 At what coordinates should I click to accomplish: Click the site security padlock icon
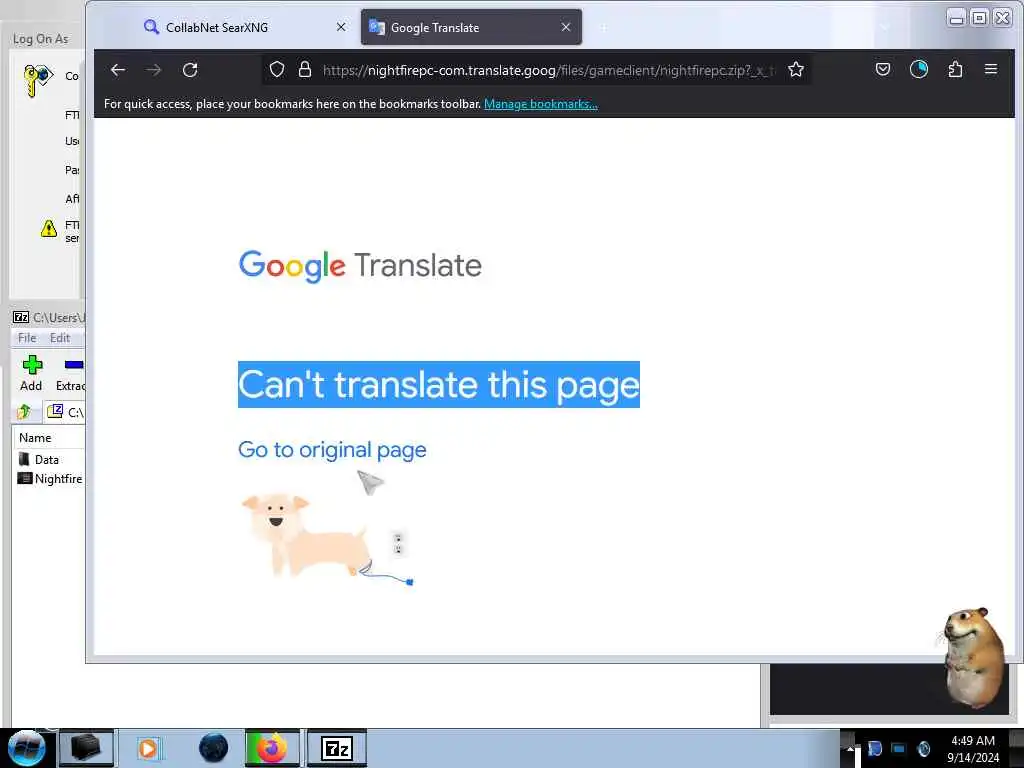pos(304,70)
